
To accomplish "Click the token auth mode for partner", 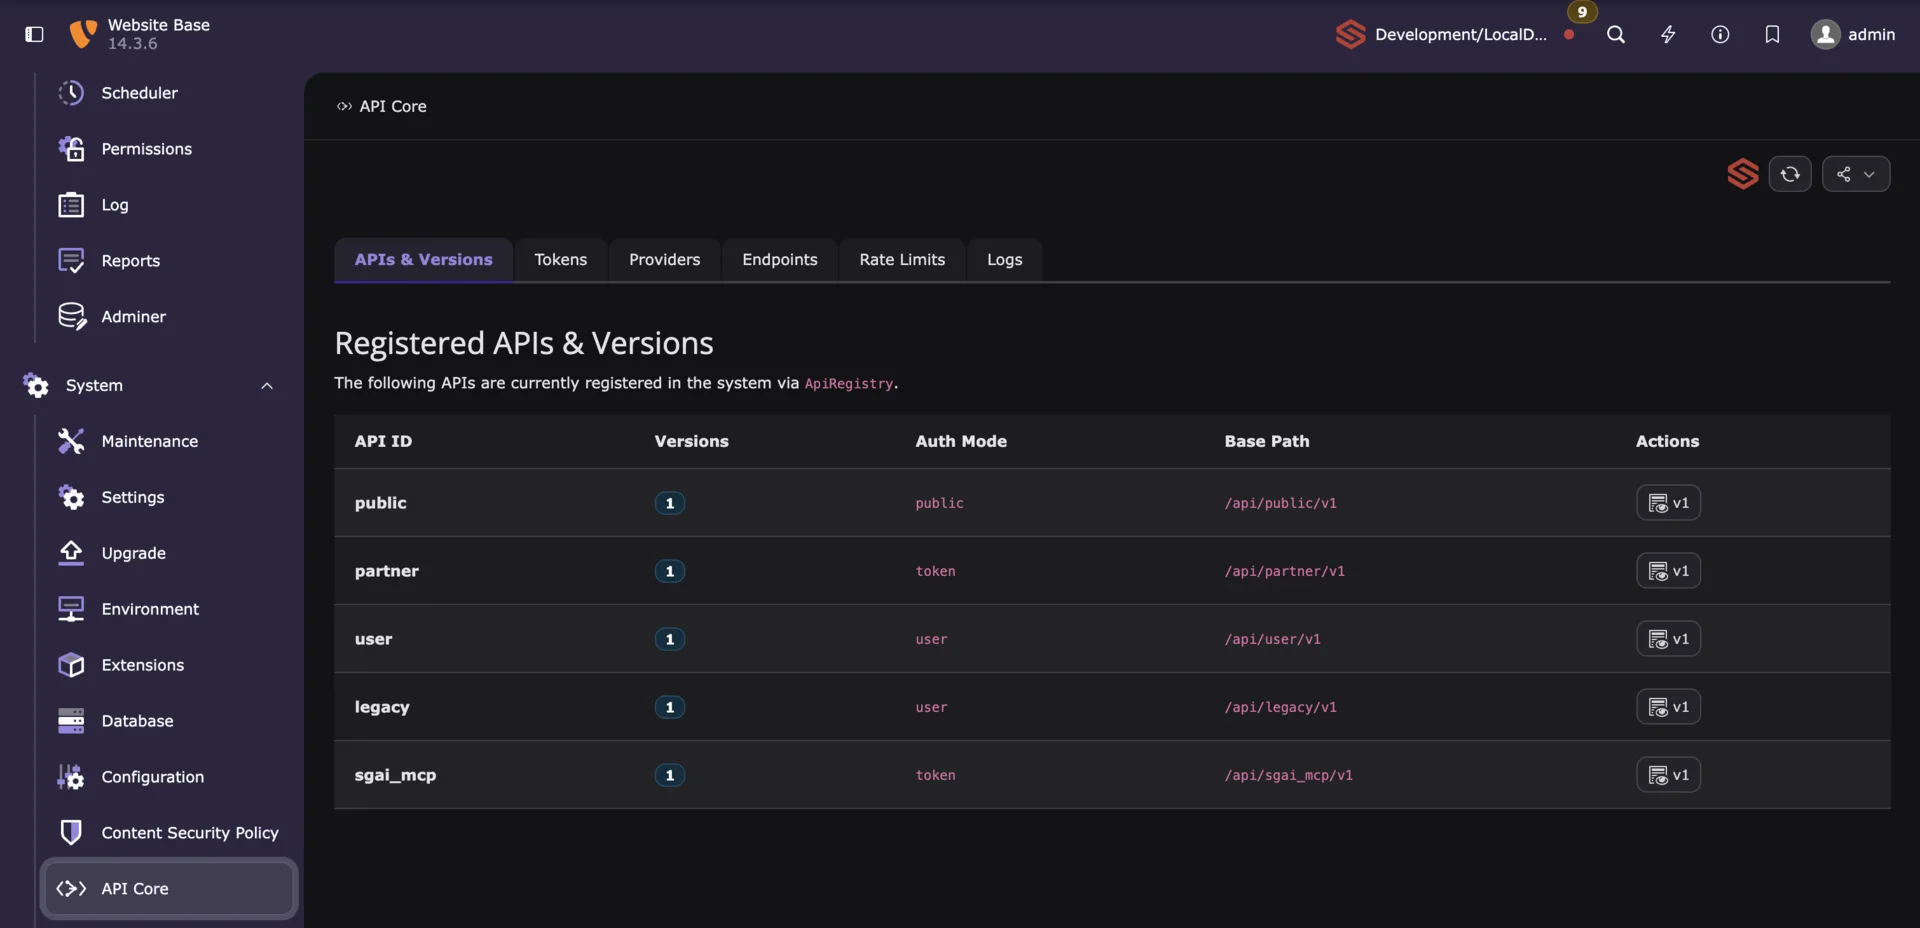I will click(936, 571).
